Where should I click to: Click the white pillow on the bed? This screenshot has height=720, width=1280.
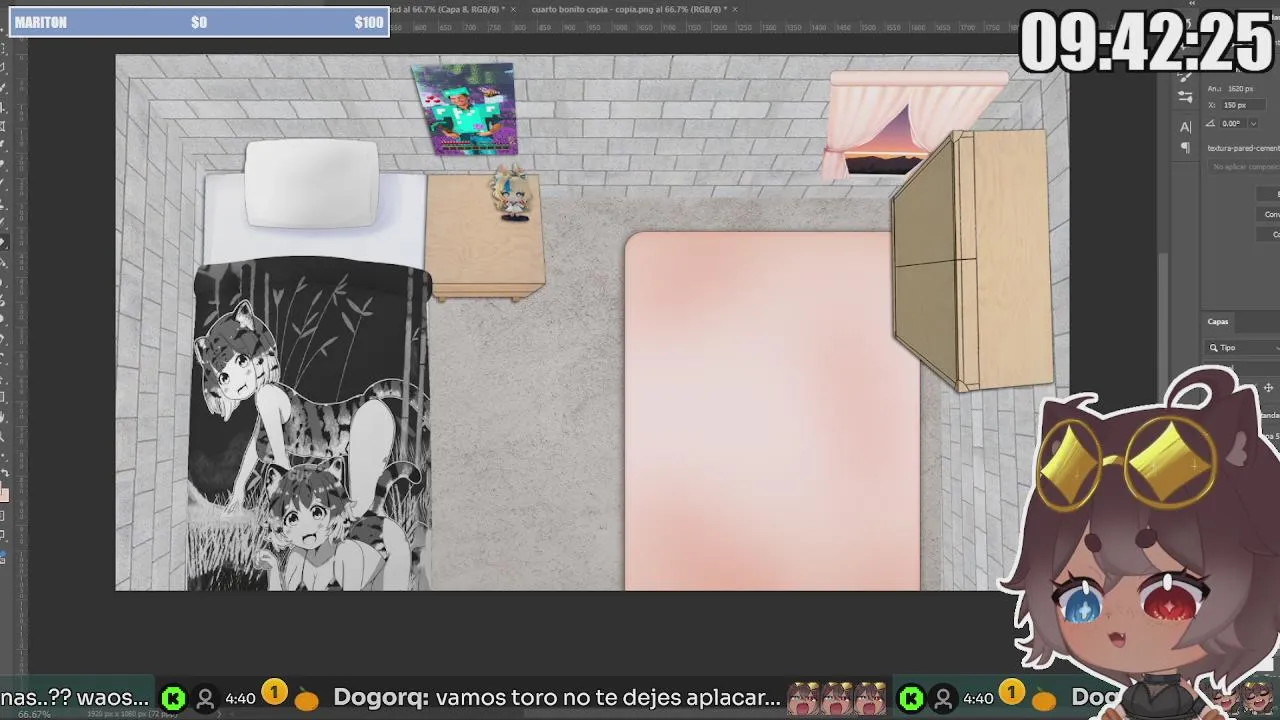[x=312, y=184]
